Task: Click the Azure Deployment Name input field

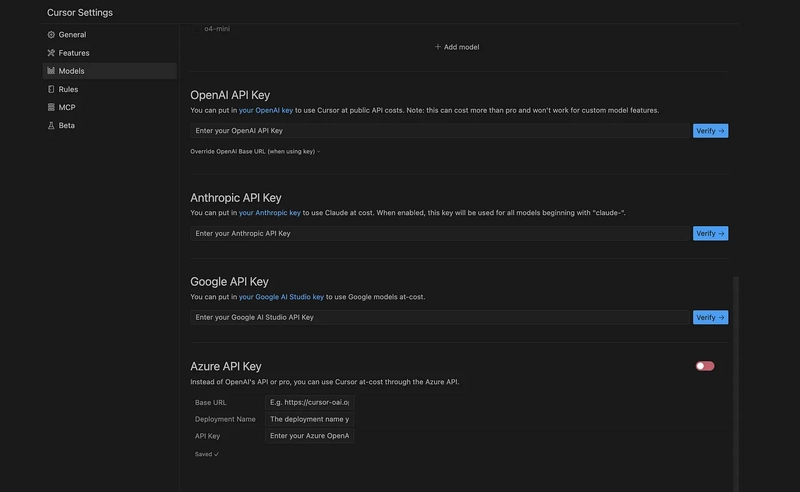Action: 309,419
